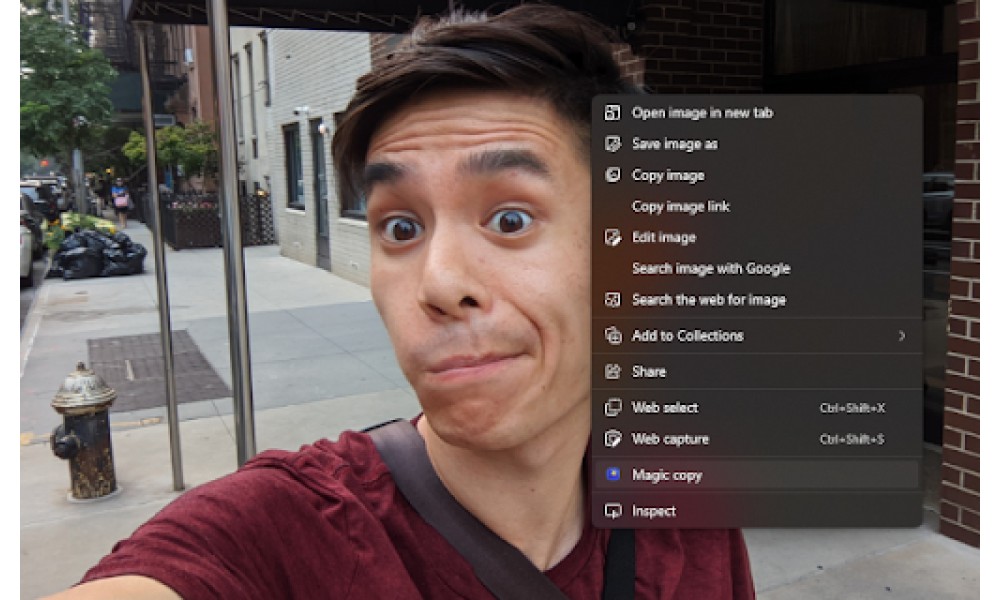The image size is (1000, 600).
Task: Click the Add to Collections icon
Action: [612, 335]
